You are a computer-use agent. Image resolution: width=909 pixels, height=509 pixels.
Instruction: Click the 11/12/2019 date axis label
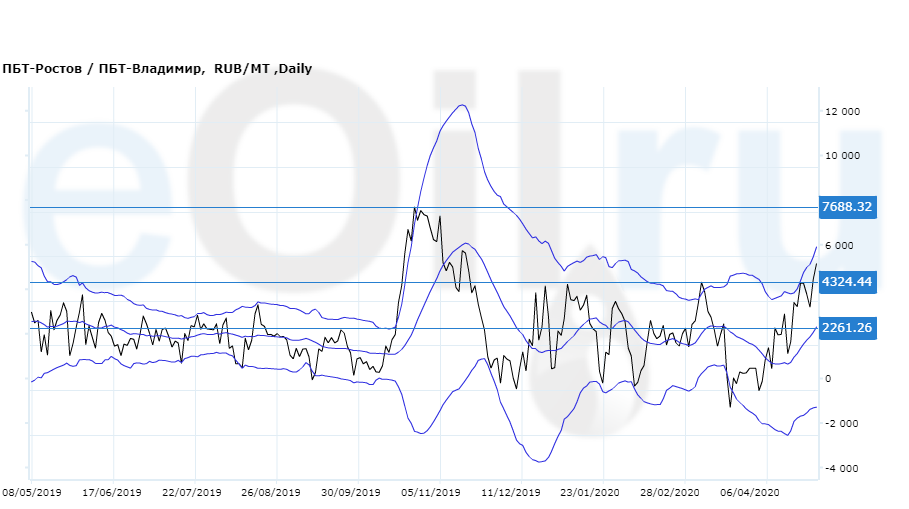coord(510,493)
